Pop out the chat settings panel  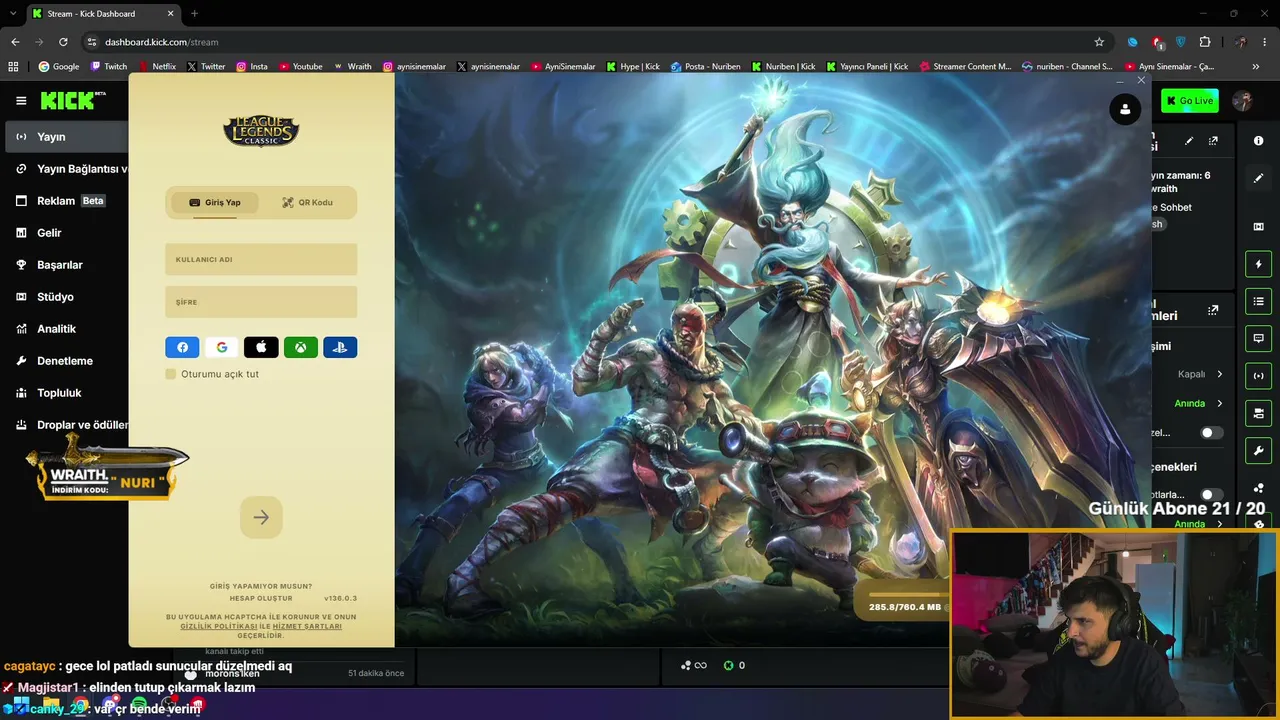1213,311
